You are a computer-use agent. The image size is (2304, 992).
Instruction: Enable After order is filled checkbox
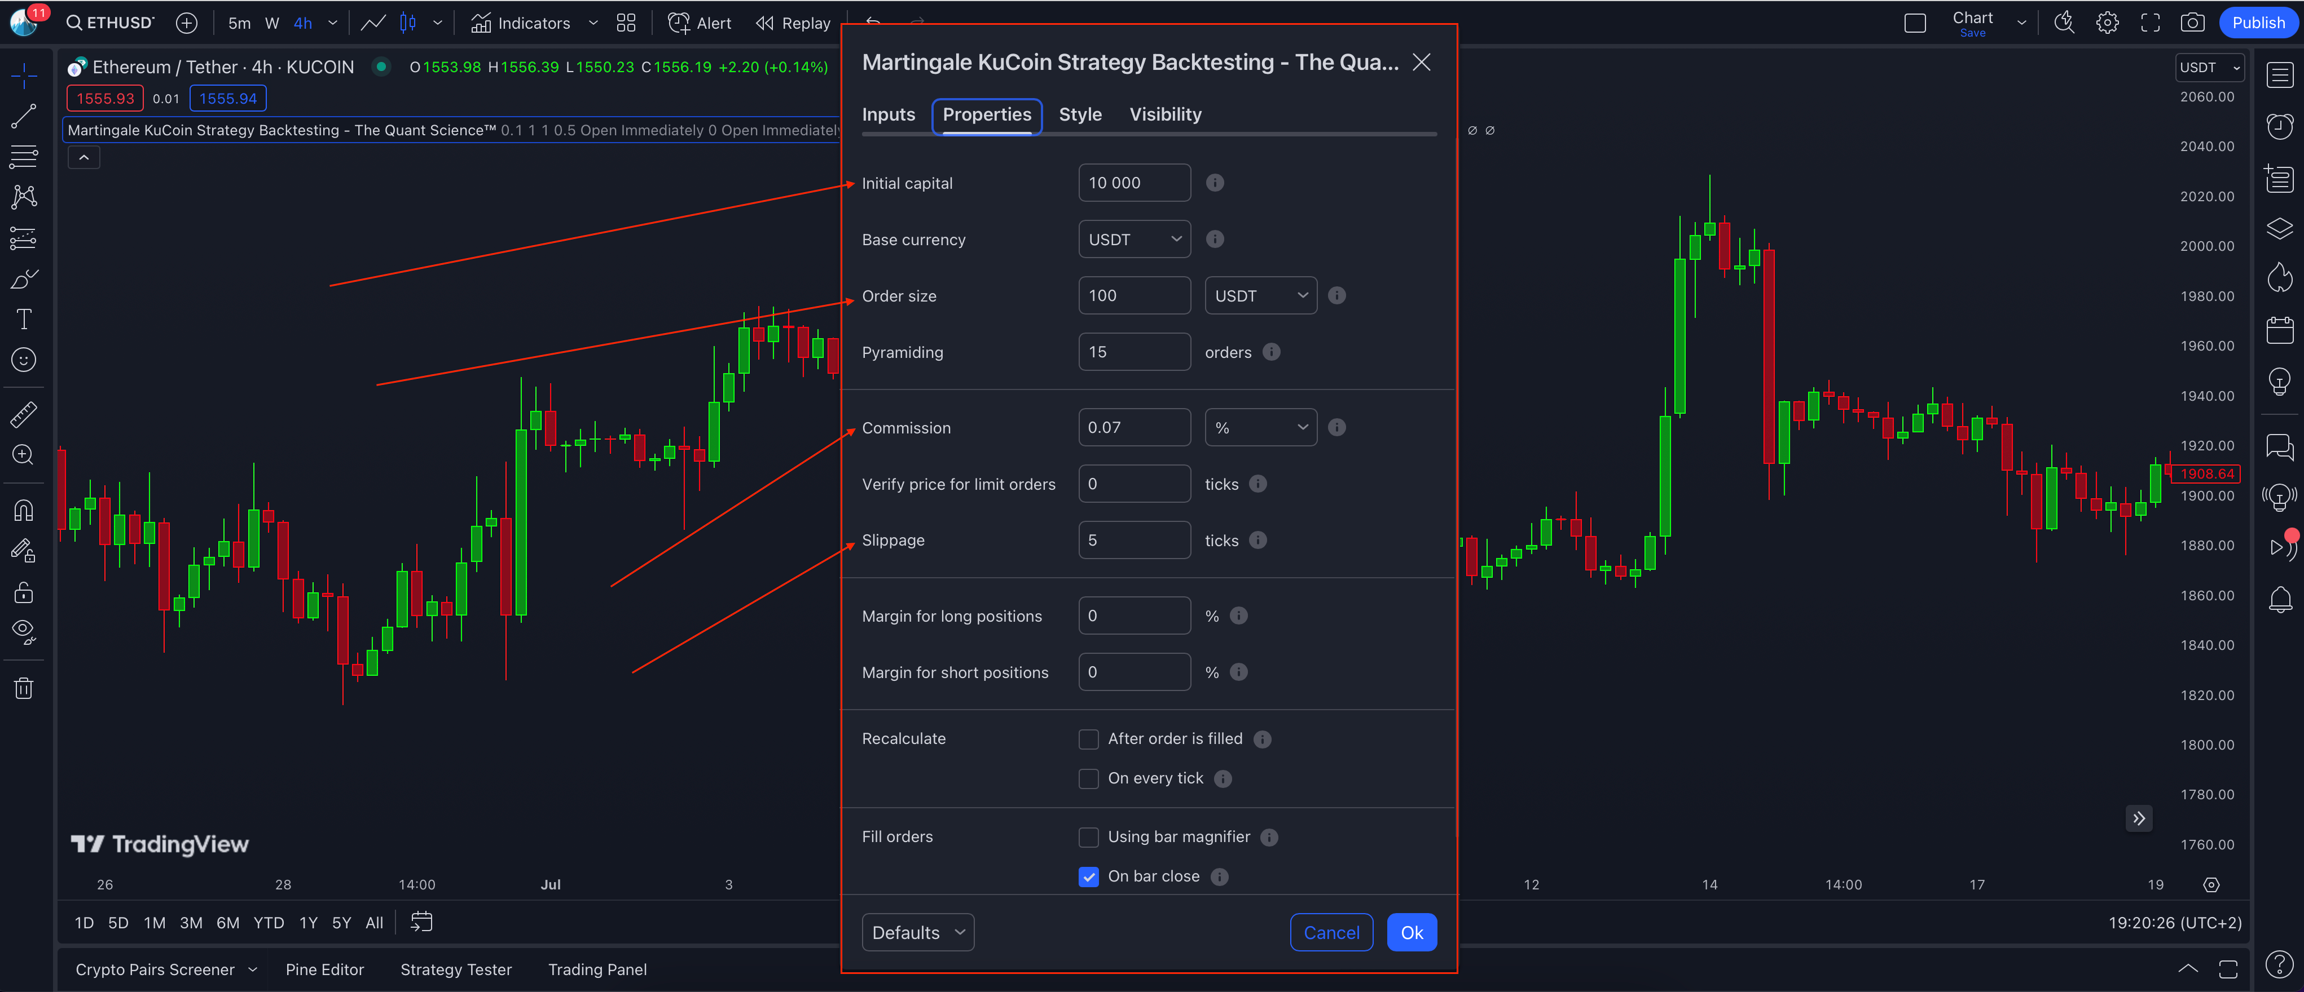pos(1088,739)
